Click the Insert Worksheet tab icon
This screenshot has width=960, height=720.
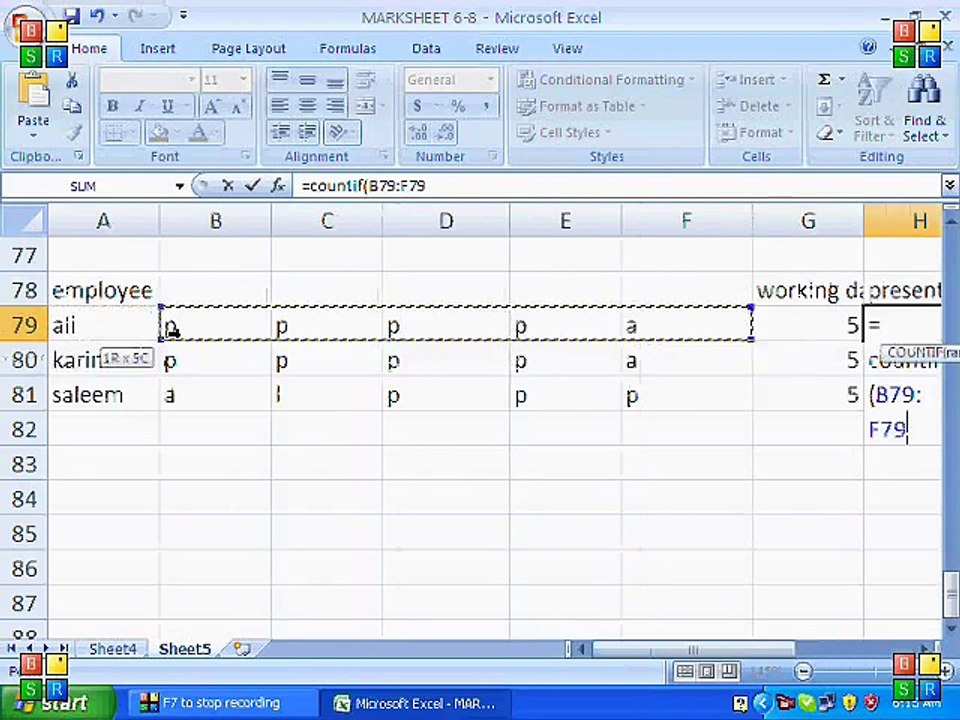pyautogui.click(x=242, y=648)
